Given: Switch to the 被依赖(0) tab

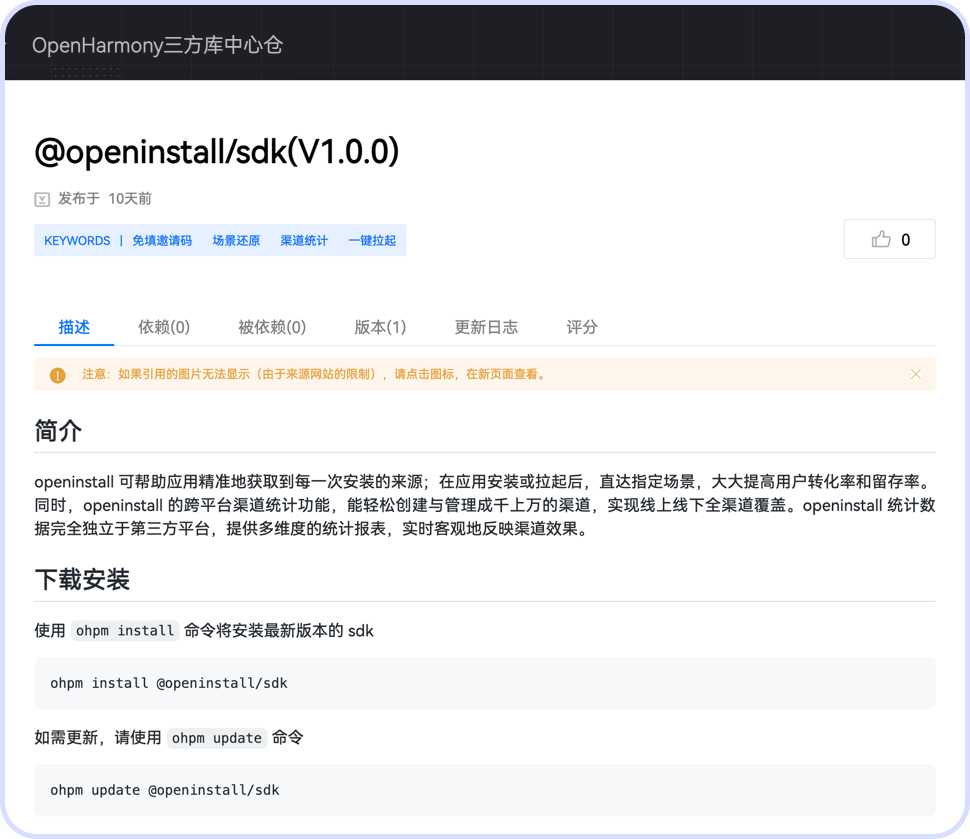Looking at the screenshot, I should 272,327.
